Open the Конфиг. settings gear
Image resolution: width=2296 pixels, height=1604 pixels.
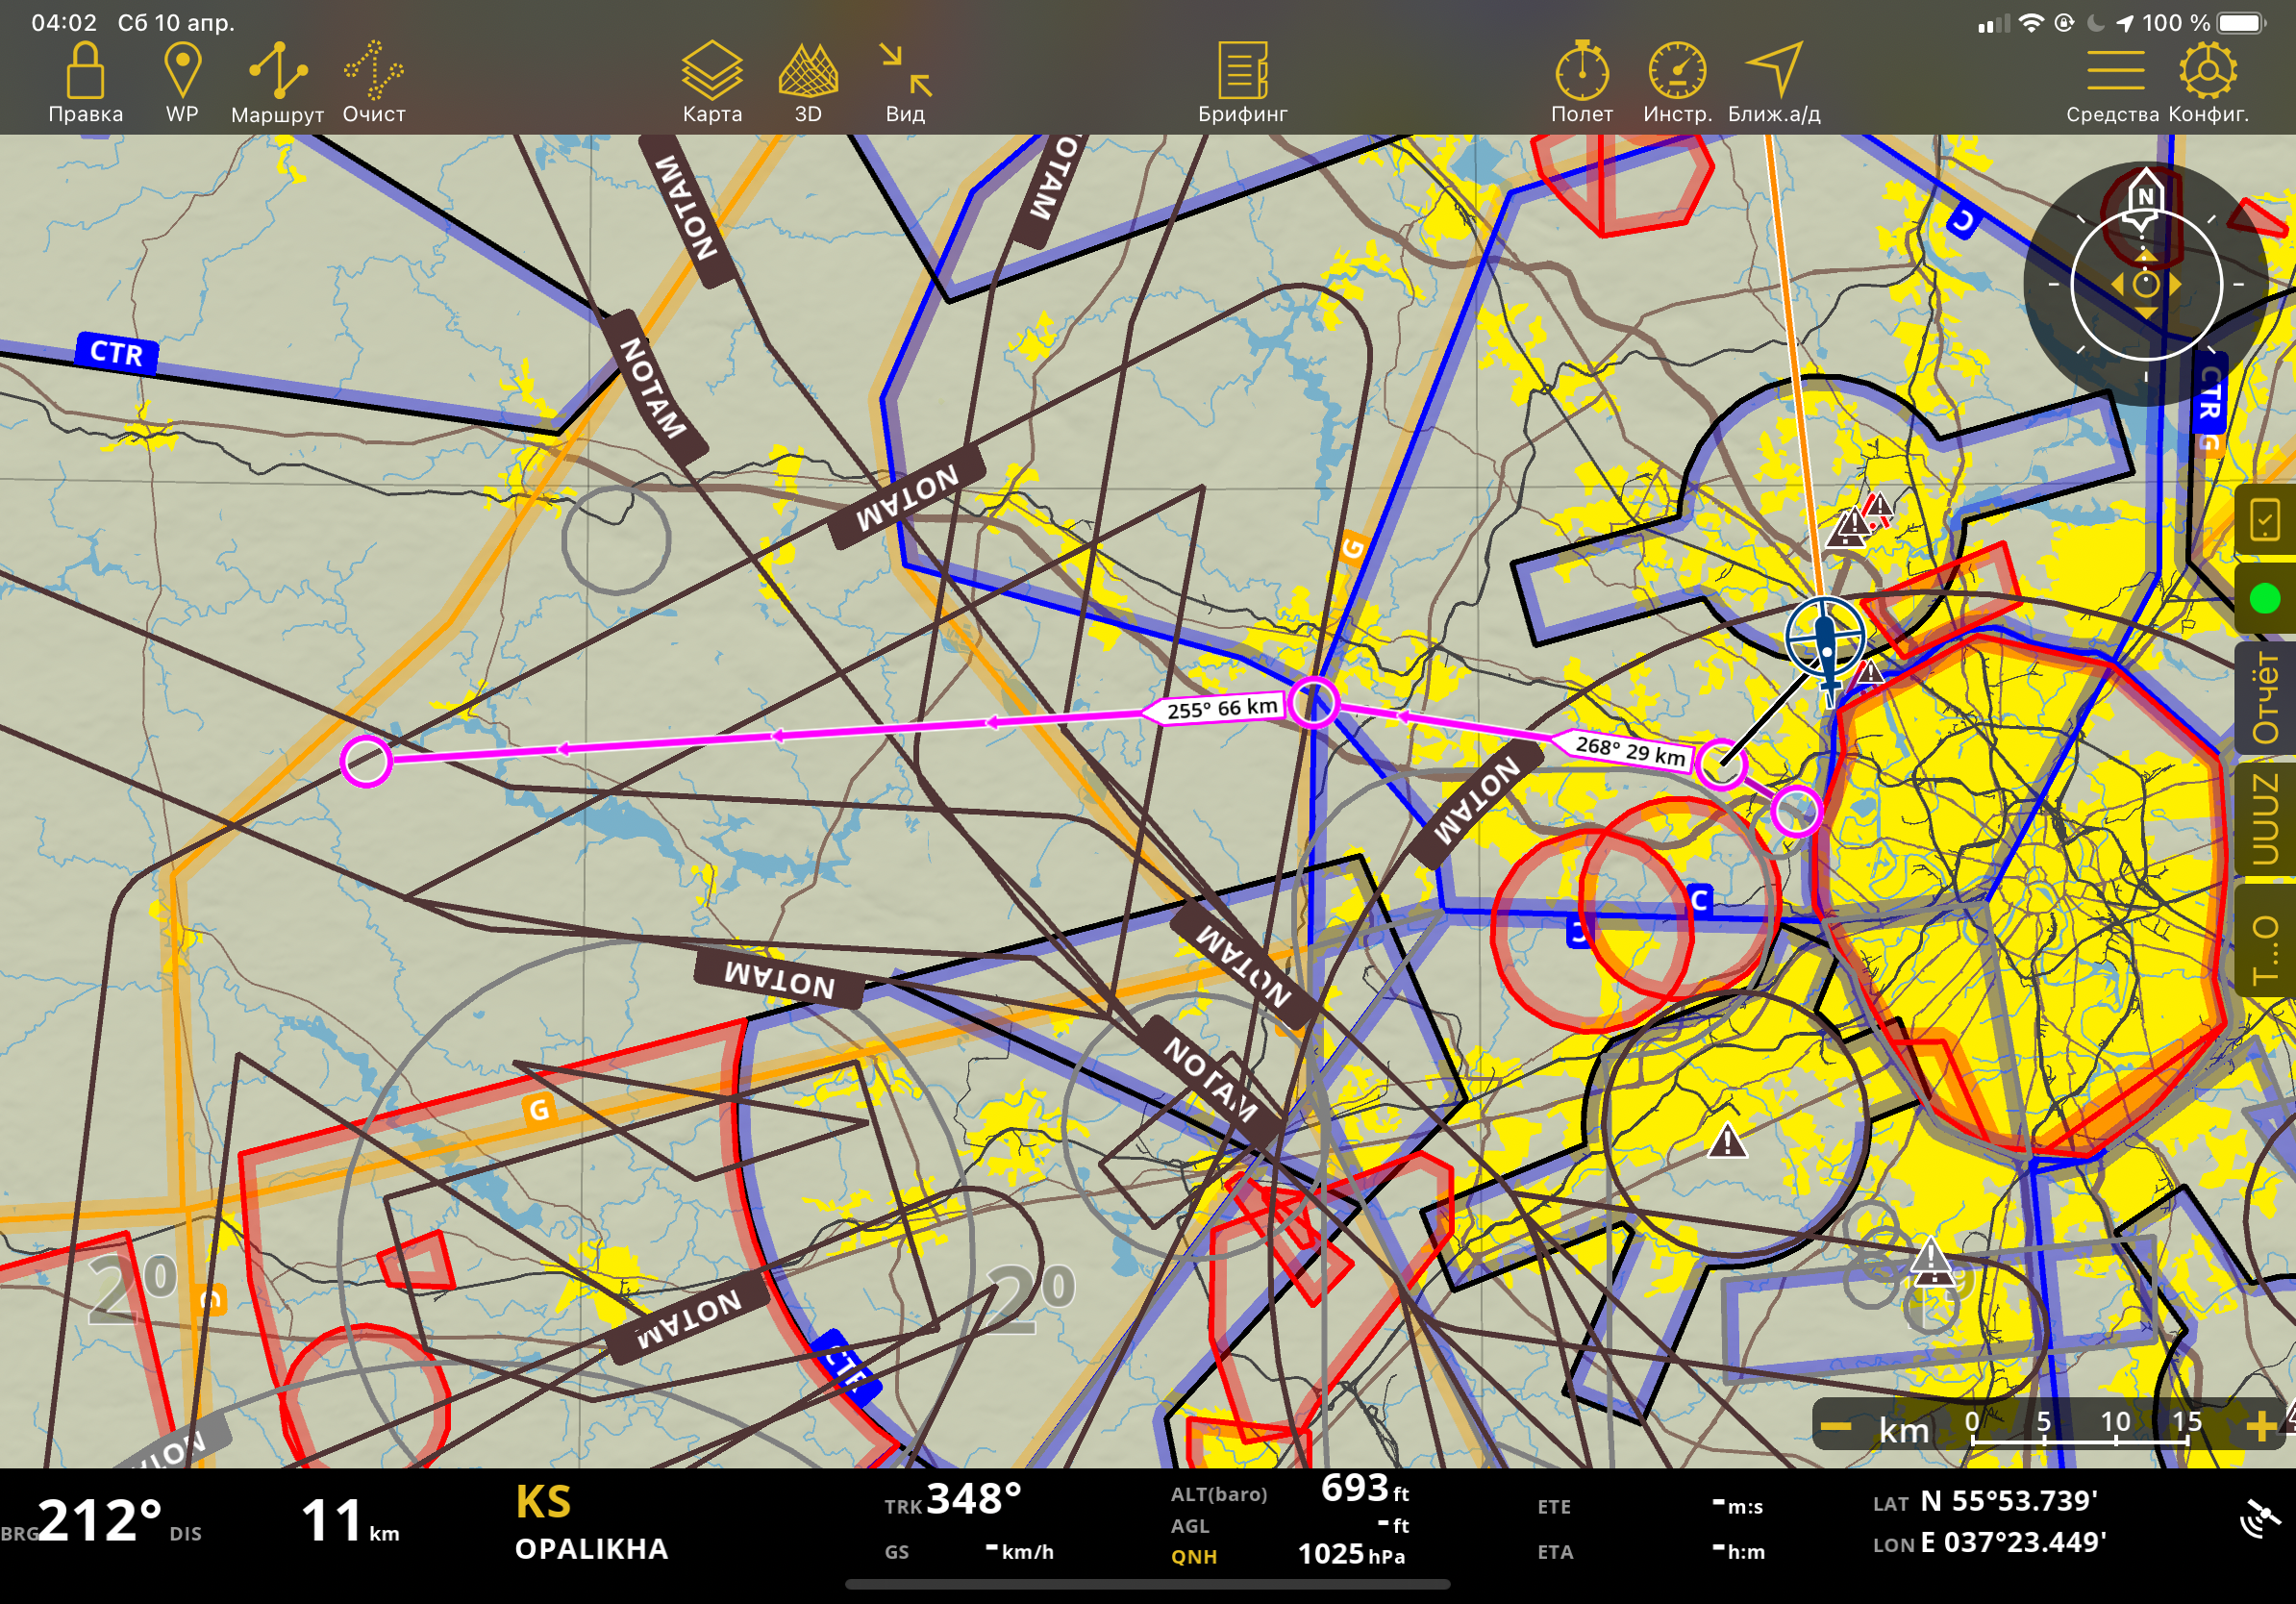coord(2208,72)
